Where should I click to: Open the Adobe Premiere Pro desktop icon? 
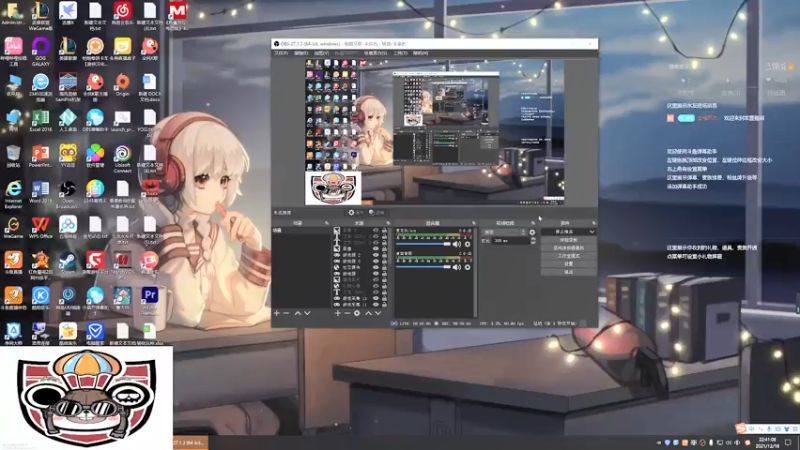tap(149, 300)
